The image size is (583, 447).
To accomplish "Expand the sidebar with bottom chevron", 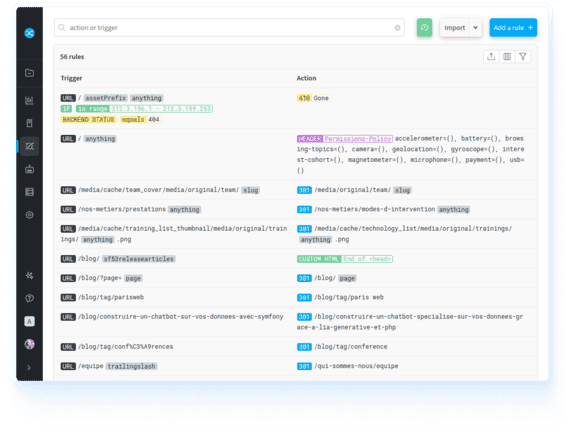I will click(x=29, y=367).
